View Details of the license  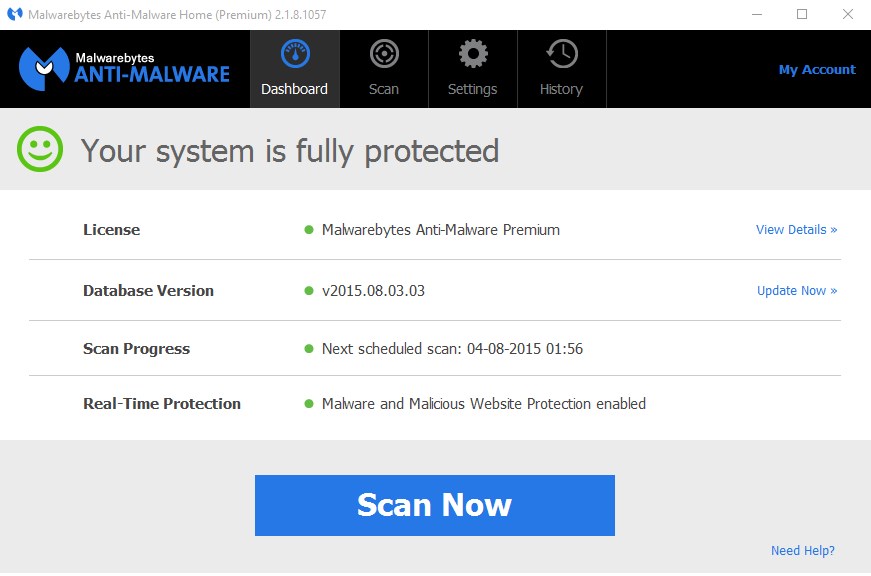797,229
